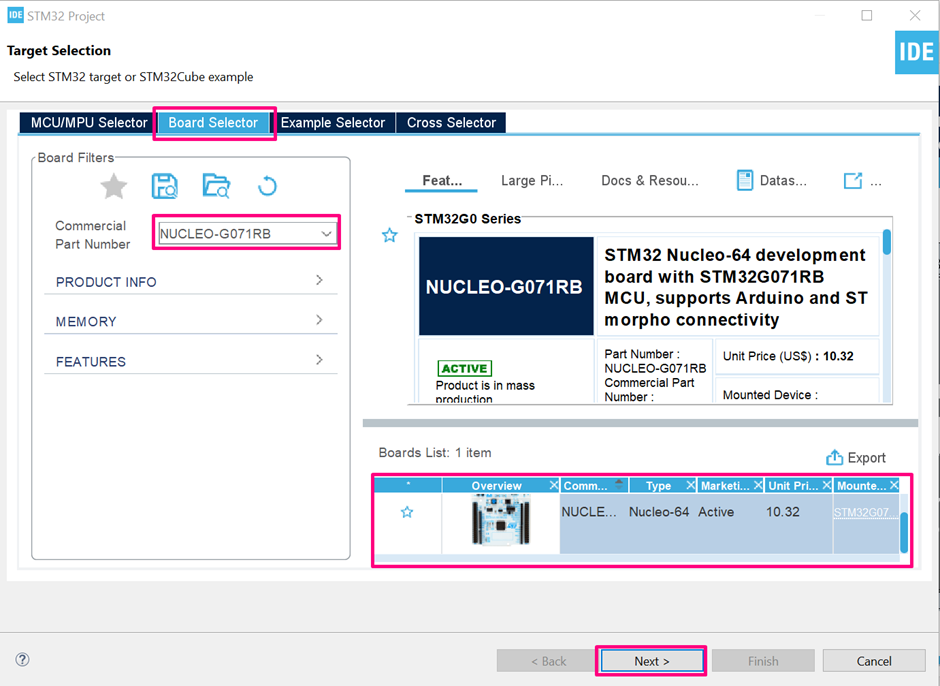The width and height of the screenshot is (940, 686).
Task: Remove Mounted Device column via X
Action: pyautogui.click(x=894, y=485)
